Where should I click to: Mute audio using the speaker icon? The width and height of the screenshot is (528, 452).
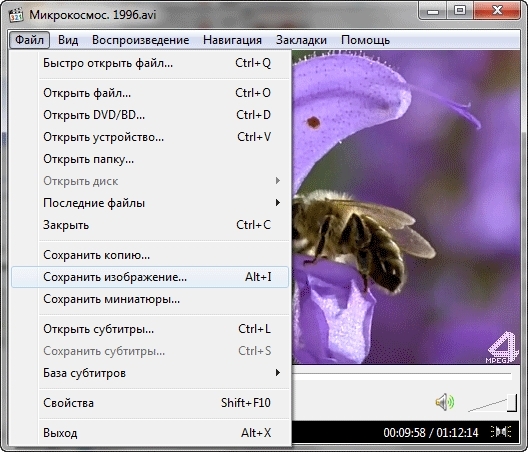tap(444, 402)
